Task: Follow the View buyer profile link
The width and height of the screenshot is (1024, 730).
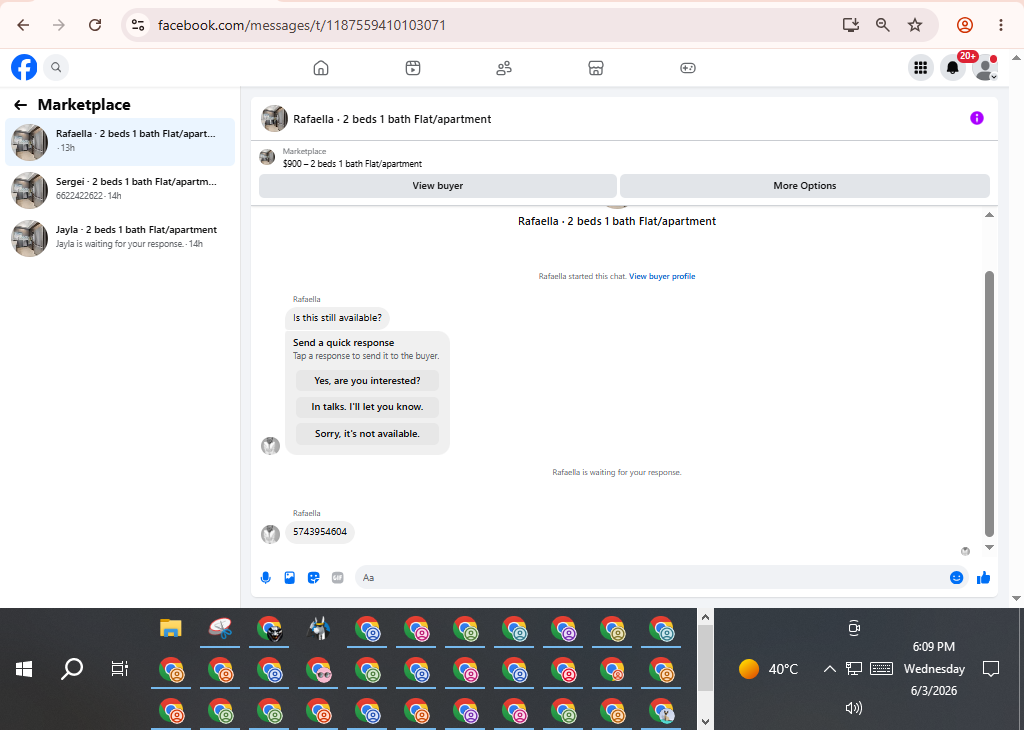Action: [662, 276]
